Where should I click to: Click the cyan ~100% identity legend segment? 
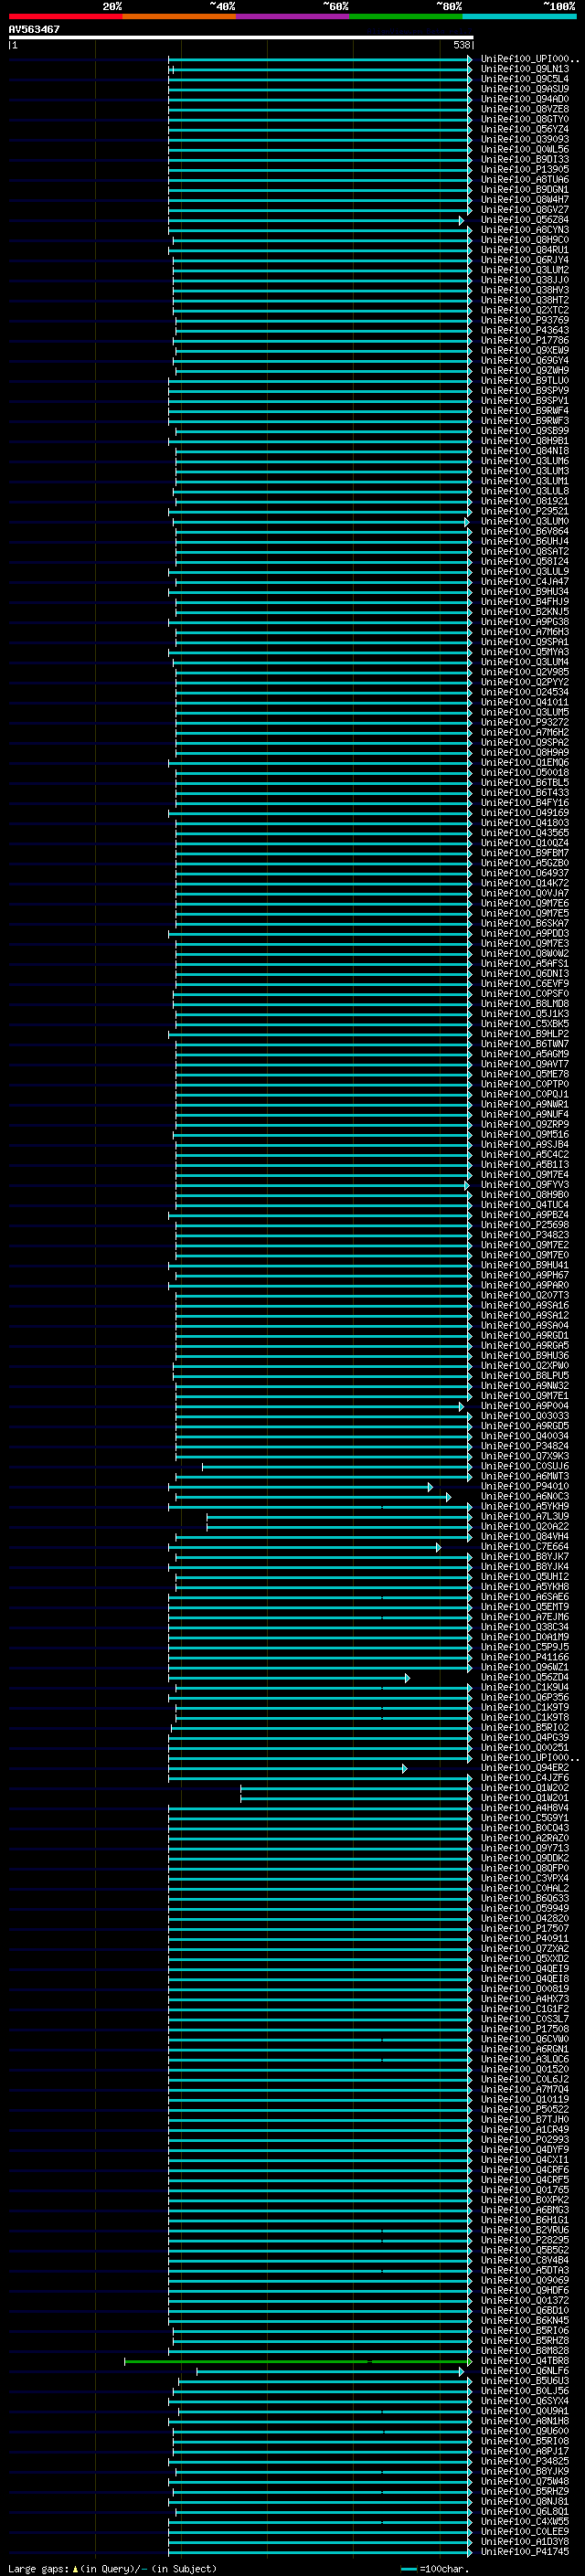pyautogui.click(x=519, y=16)
